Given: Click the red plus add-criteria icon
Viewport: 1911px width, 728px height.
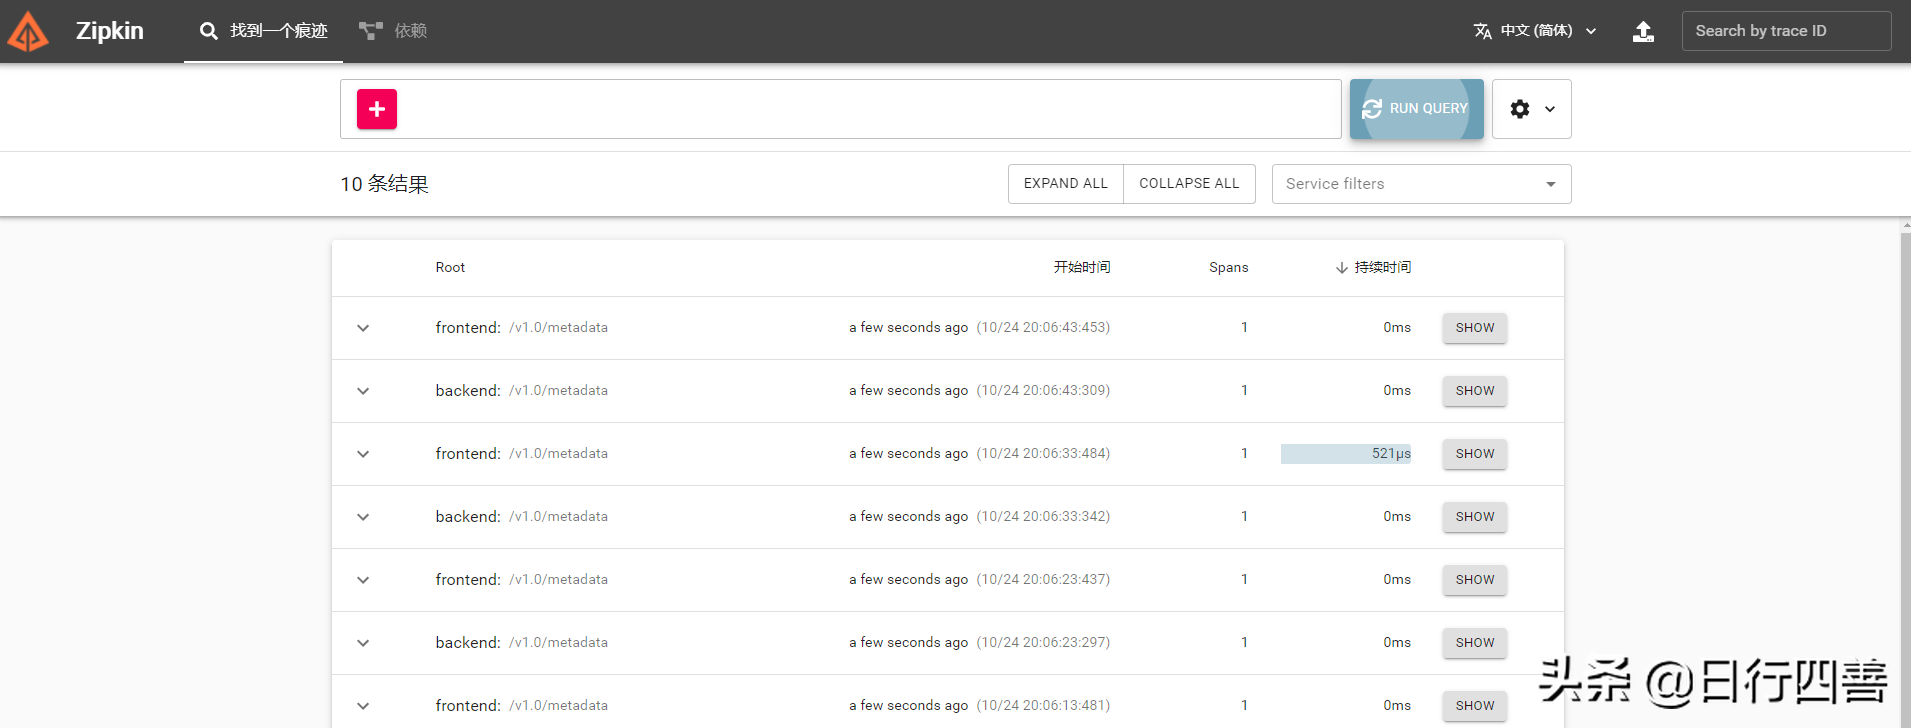Looking at the screenshot, I should [x=377, y=109].
